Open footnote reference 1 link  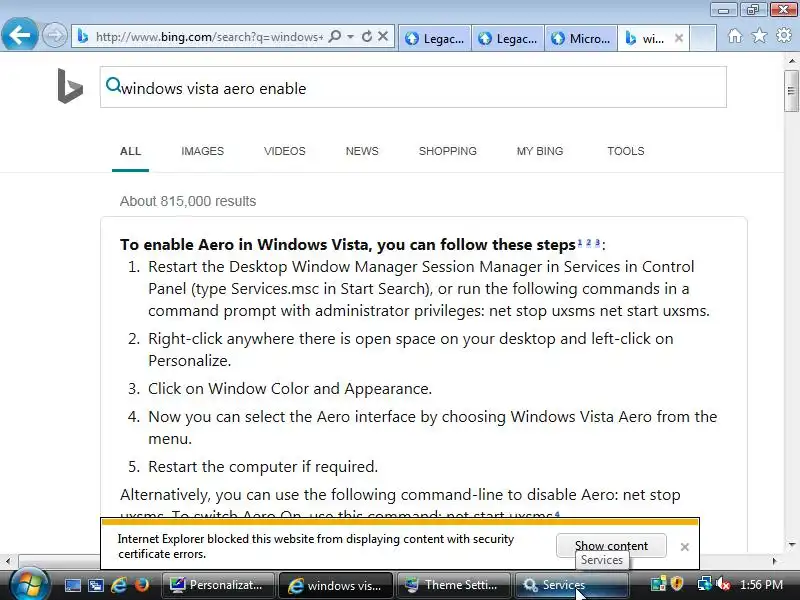pyautogui.click(x=580, y=243)
